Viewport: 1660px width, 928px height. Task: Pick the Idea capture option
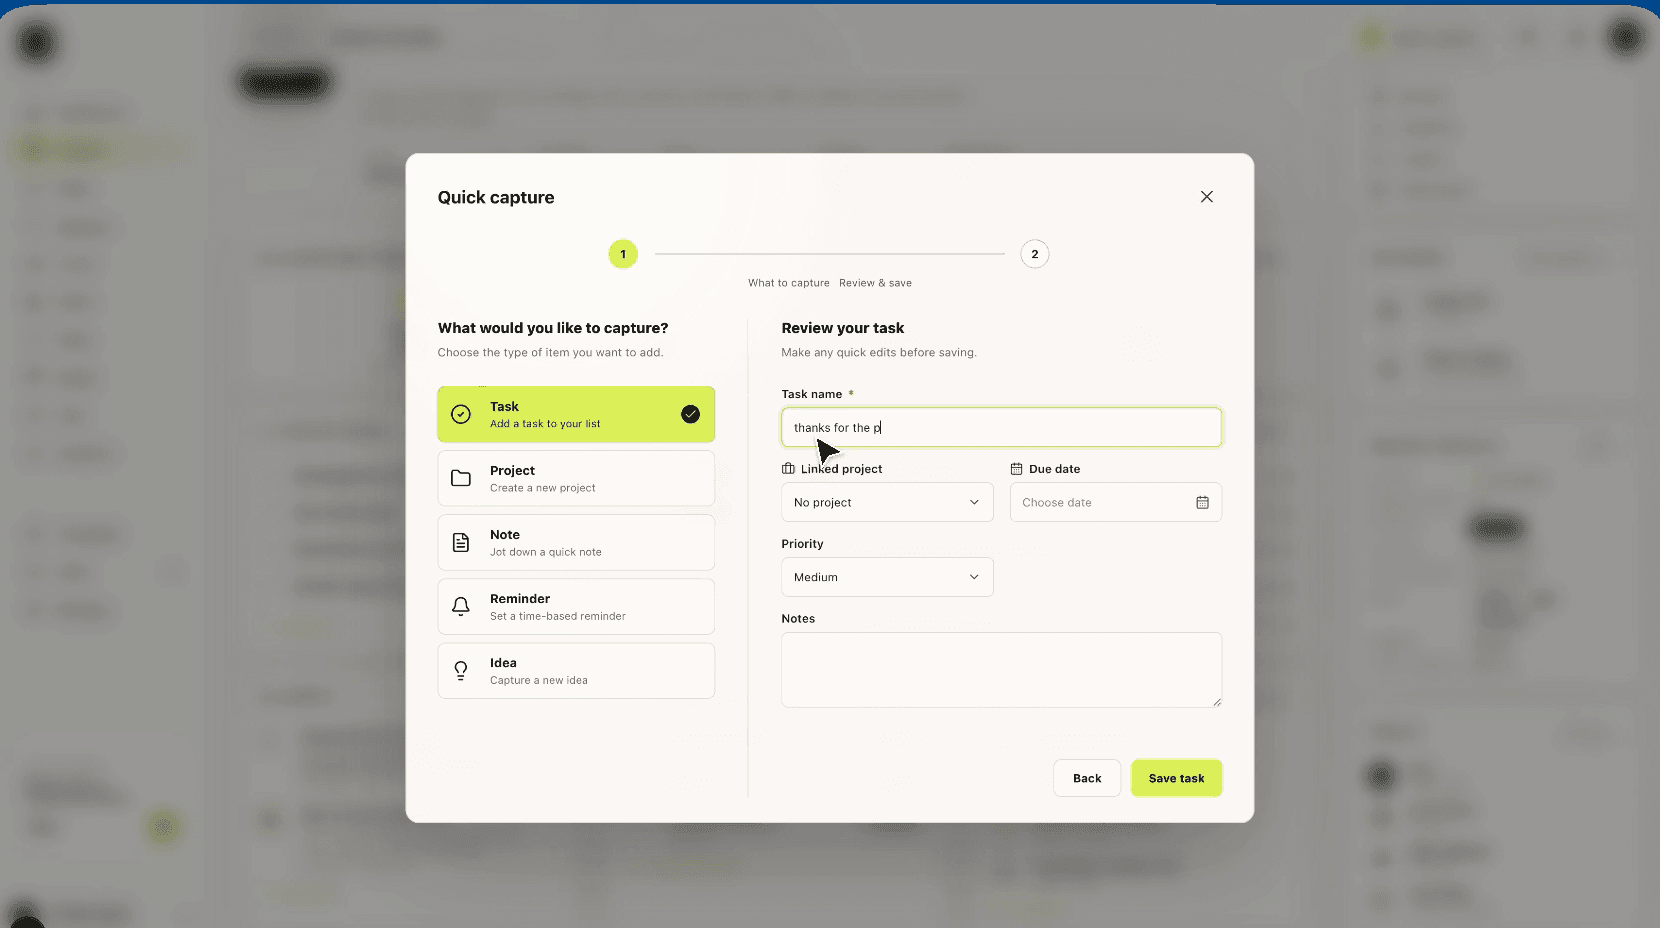click(576, 670)
